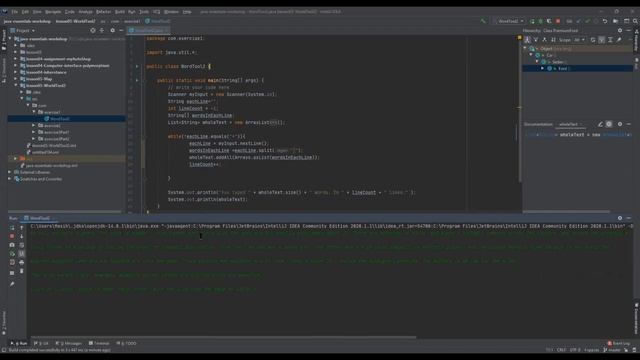640x360 pixels.
Task: Click the search magnifier in top toolbar
Action: coord(635,21)
